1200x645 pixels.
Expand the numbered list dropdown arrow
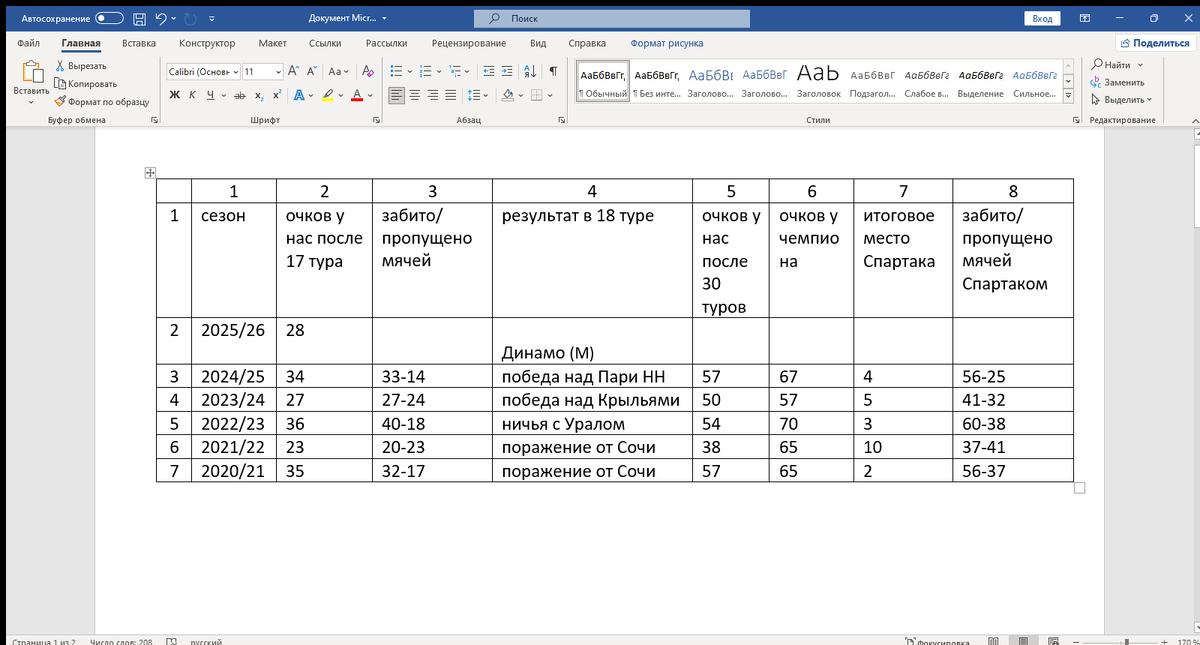(x=441, y=72)
